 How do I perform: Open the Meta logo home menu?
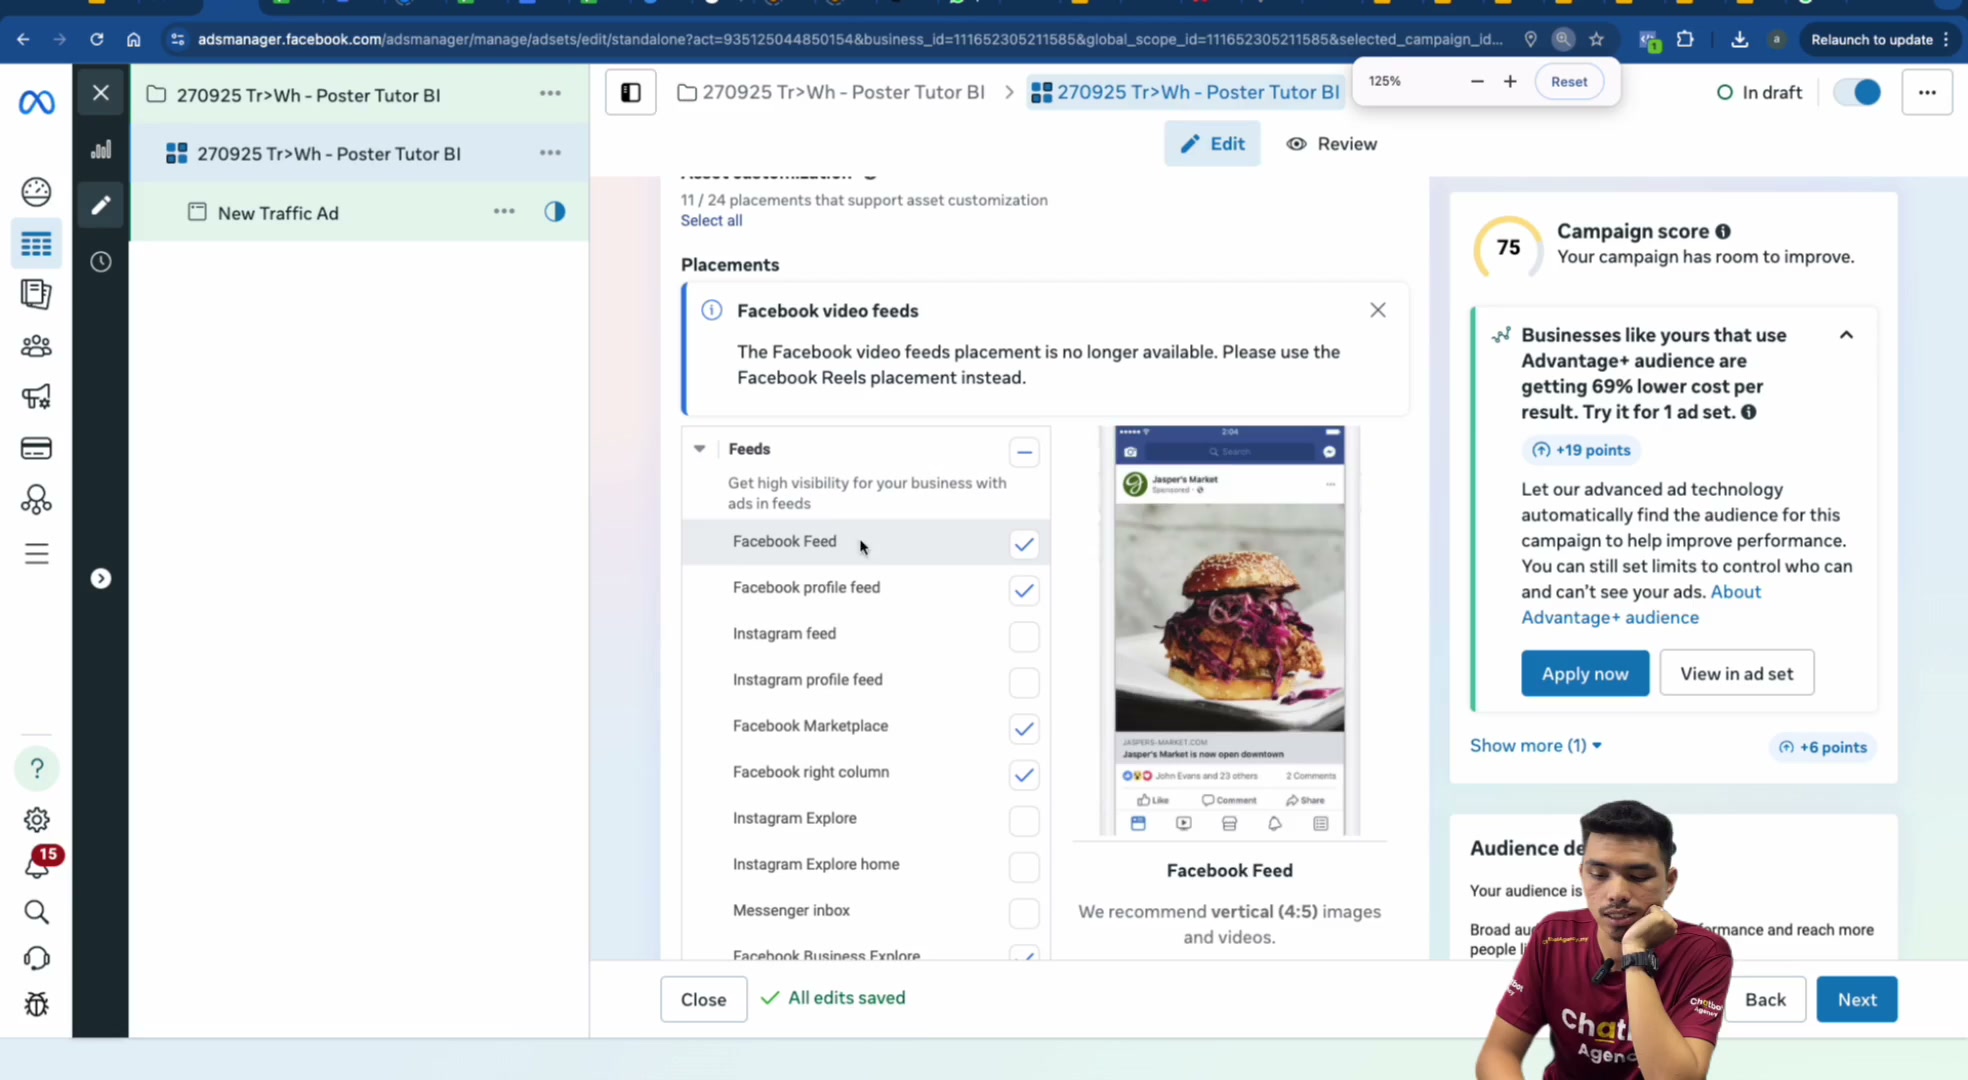(x=37, y=102)
